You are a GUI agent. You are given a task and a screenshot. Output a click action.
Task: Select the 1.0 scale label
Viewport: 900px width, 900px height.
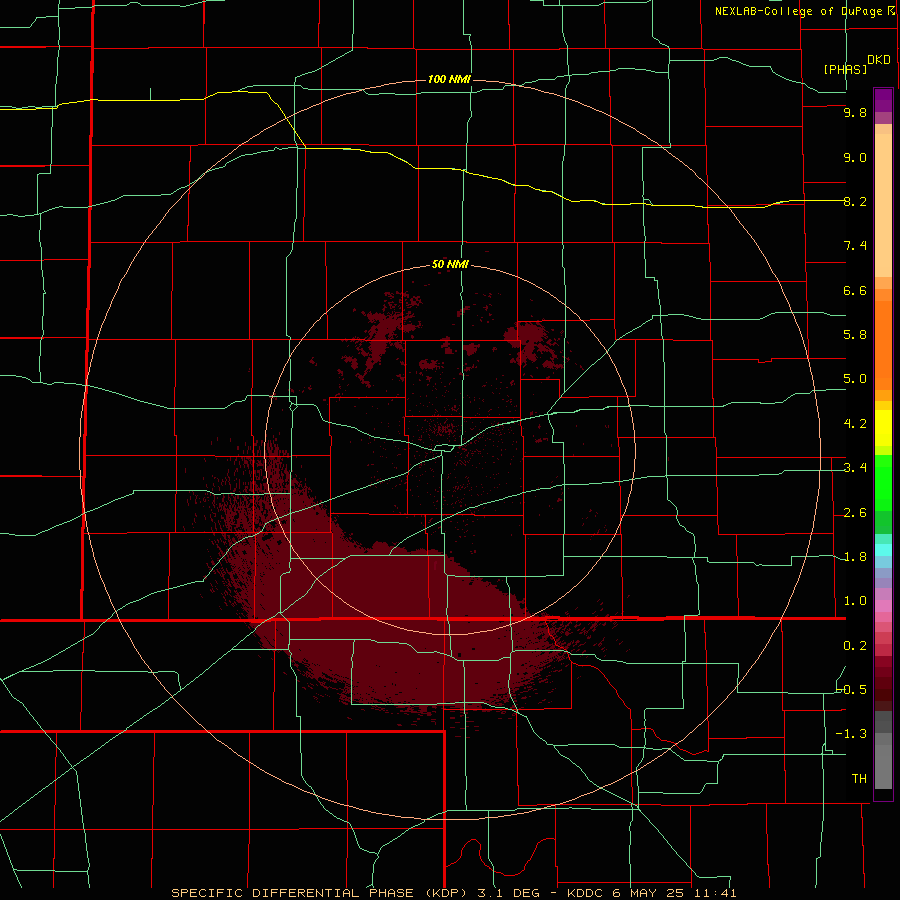click(855, 601)
